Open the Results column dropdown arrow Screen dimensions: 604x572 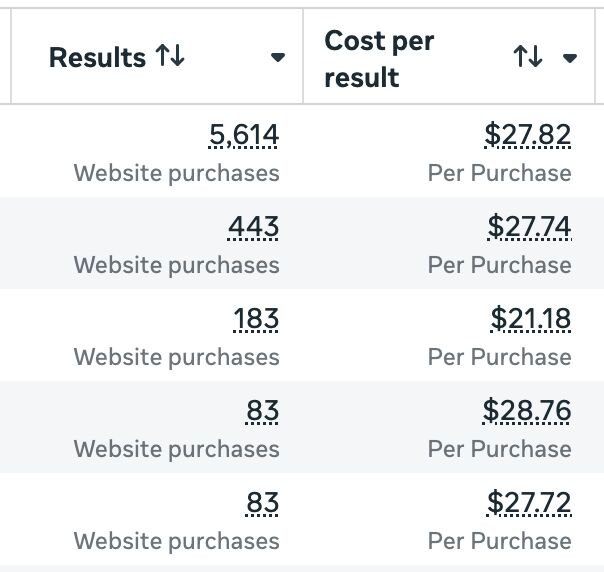[278, 58]
